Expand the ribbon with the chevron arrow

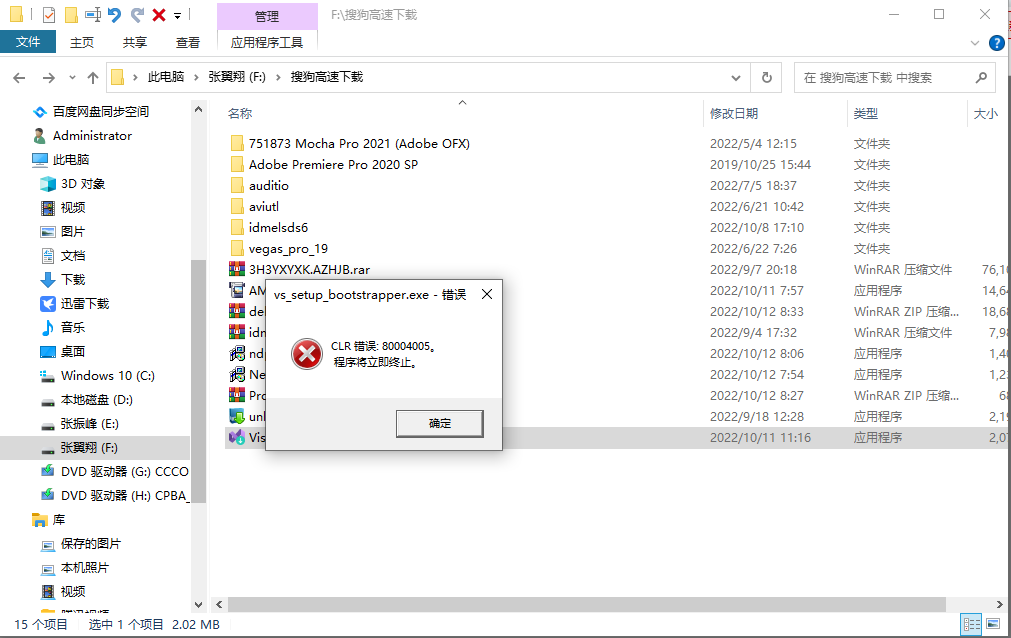click(974, 43)
